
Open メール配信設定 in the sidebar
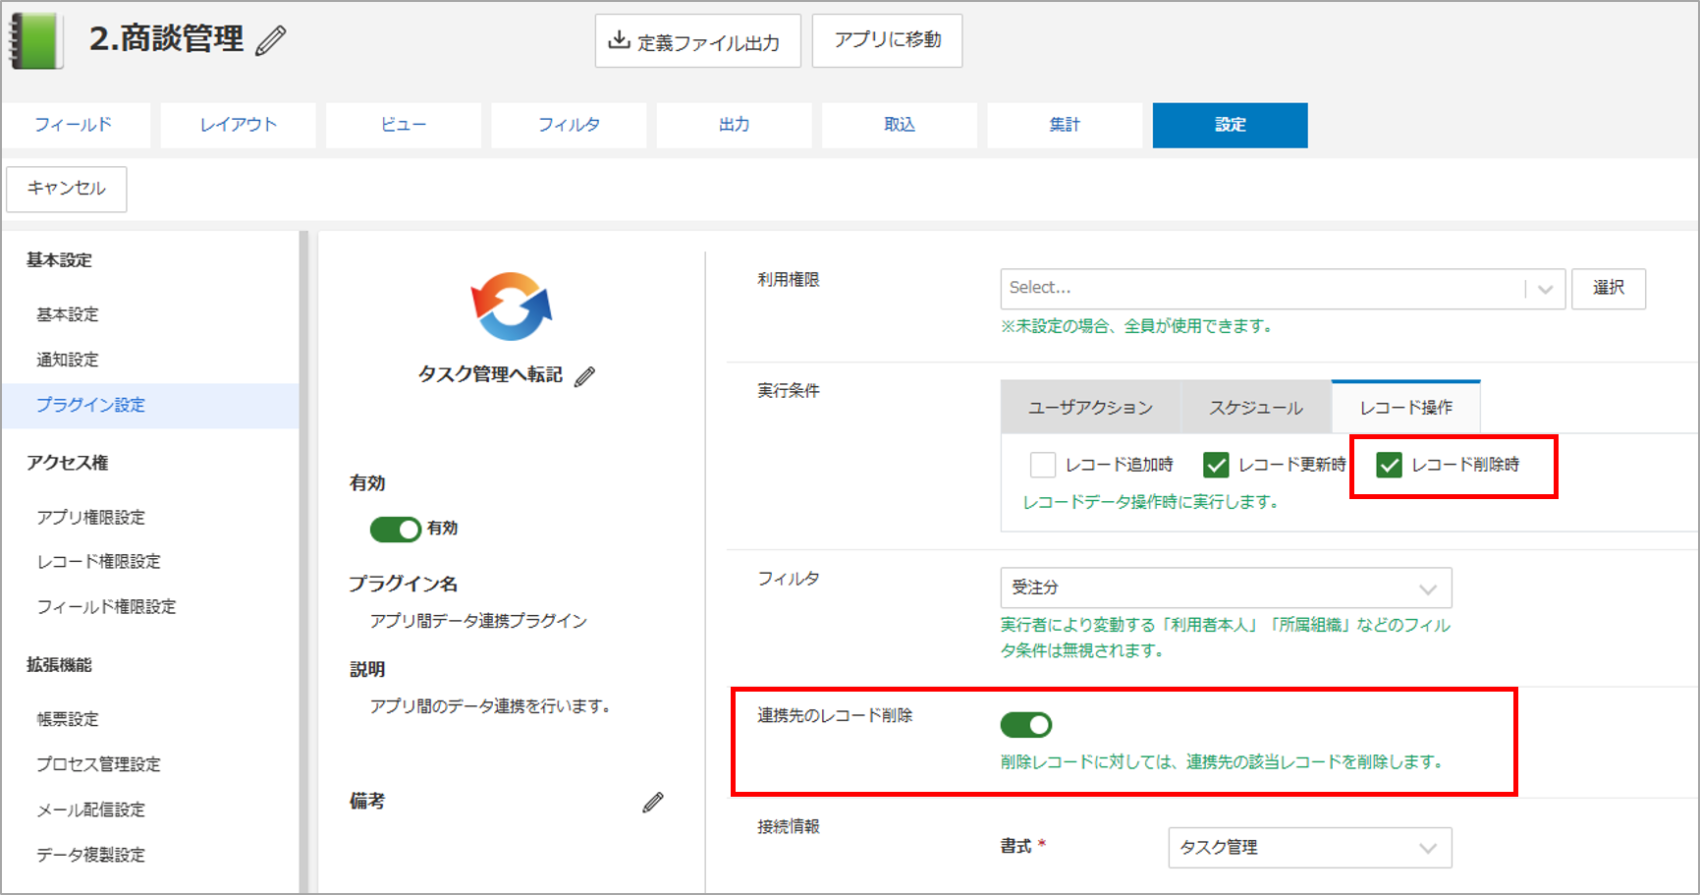click(x=91, y=809)
